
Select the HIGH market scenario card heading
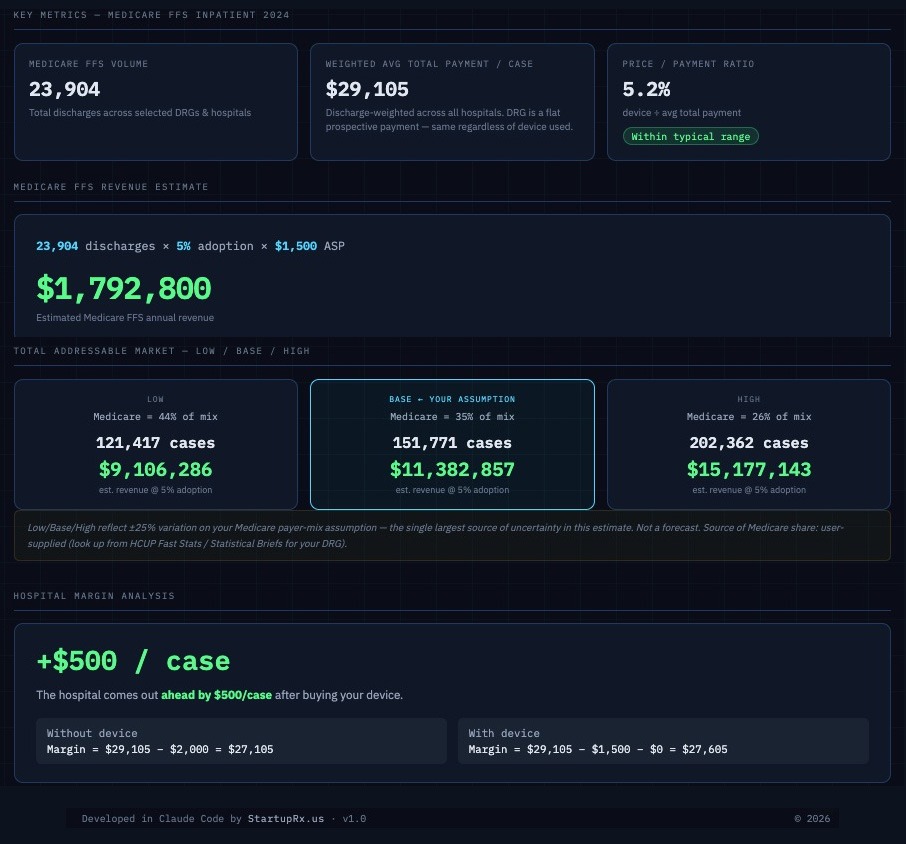[749, 399]
